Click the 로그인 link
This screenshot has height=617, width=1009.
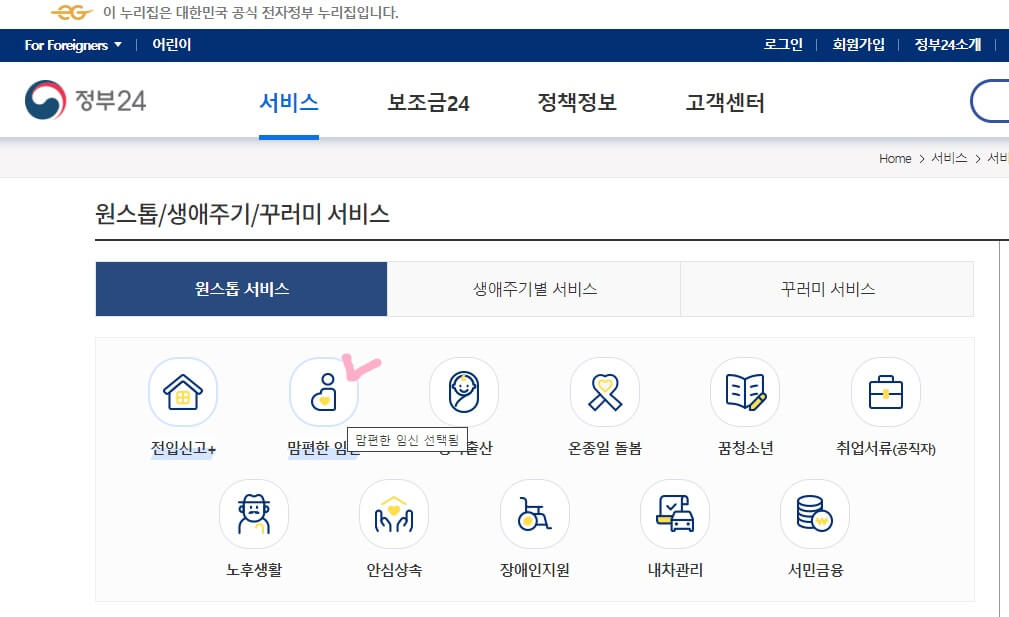(x=779, y=45)
